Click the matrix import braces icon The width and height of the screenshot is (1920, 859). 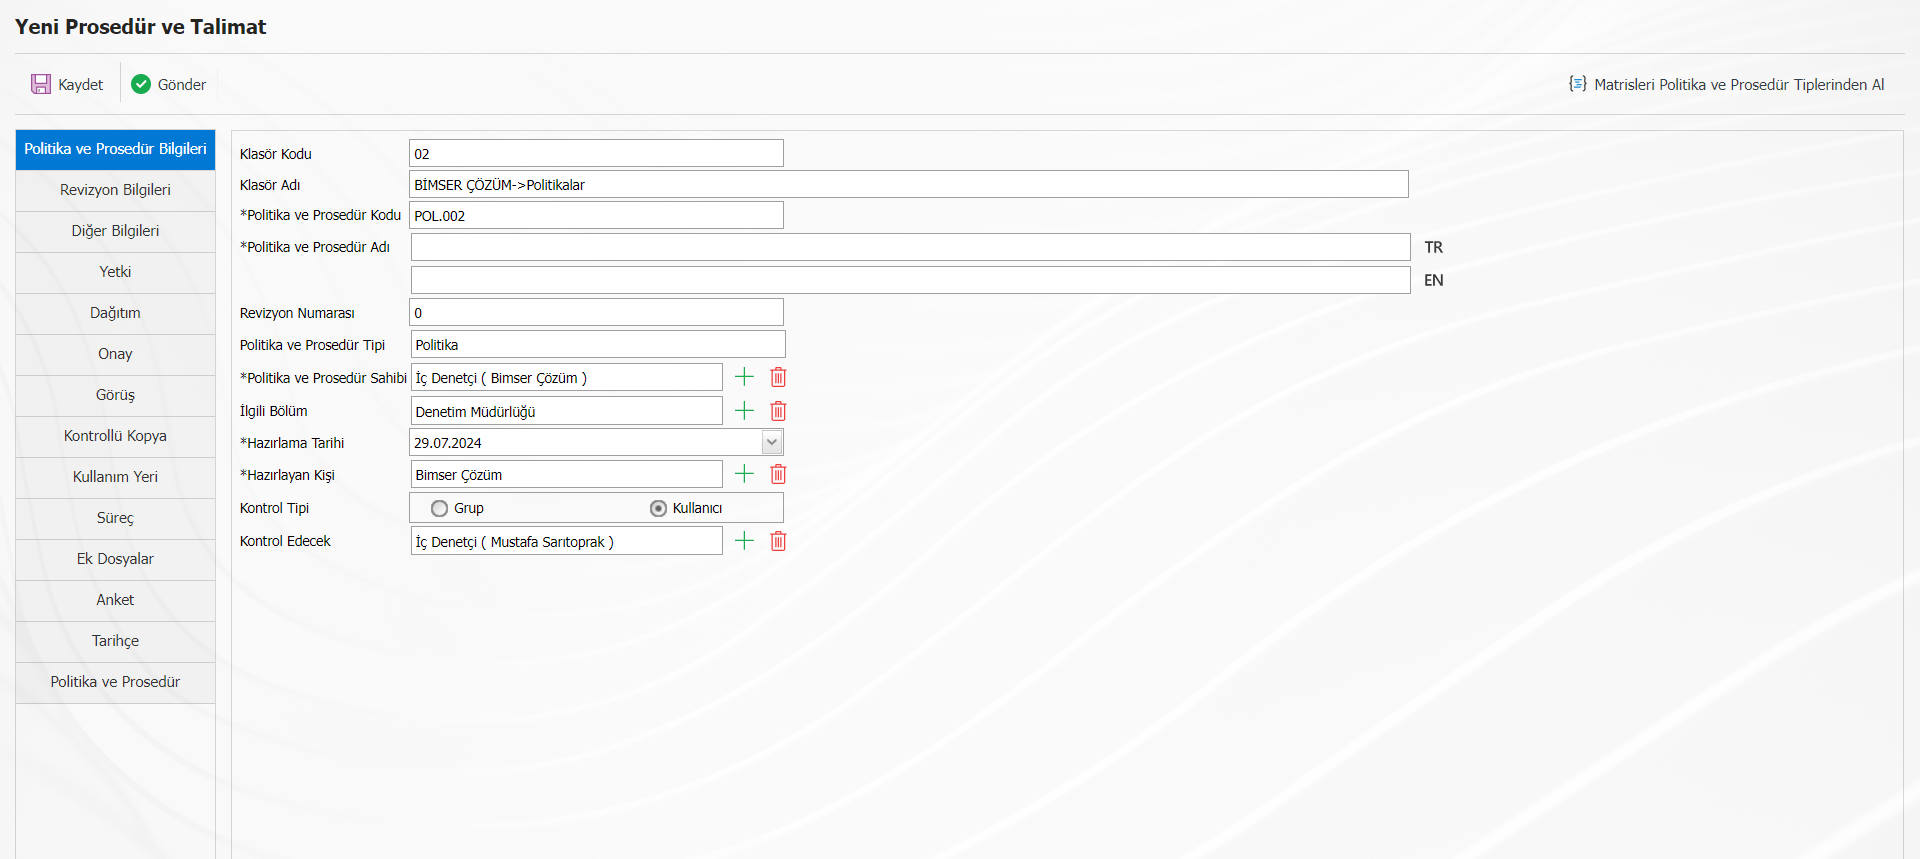coord(1577,84)
